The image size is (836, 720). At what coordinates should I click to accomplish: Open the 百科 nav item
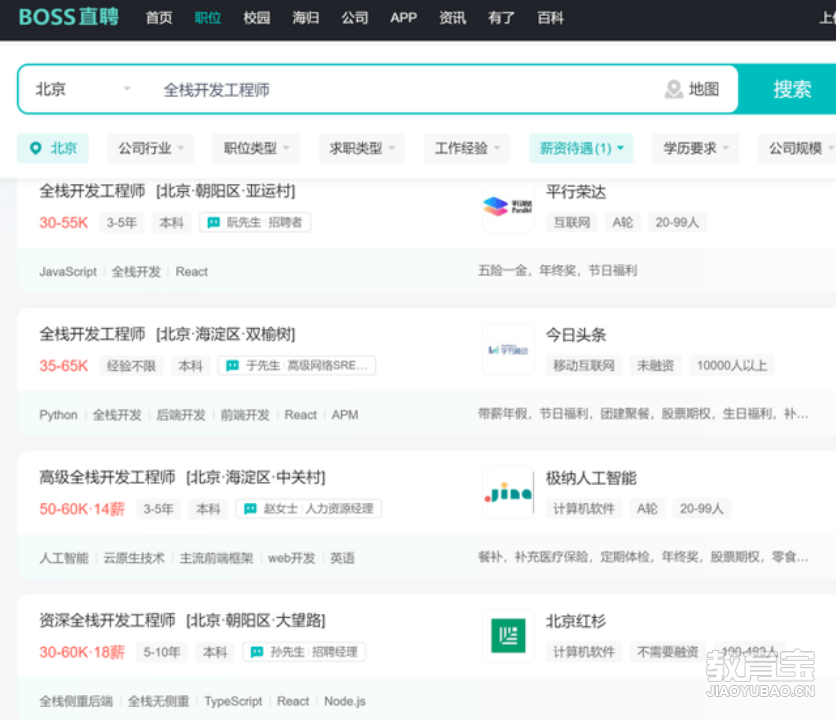pos(550,18)
